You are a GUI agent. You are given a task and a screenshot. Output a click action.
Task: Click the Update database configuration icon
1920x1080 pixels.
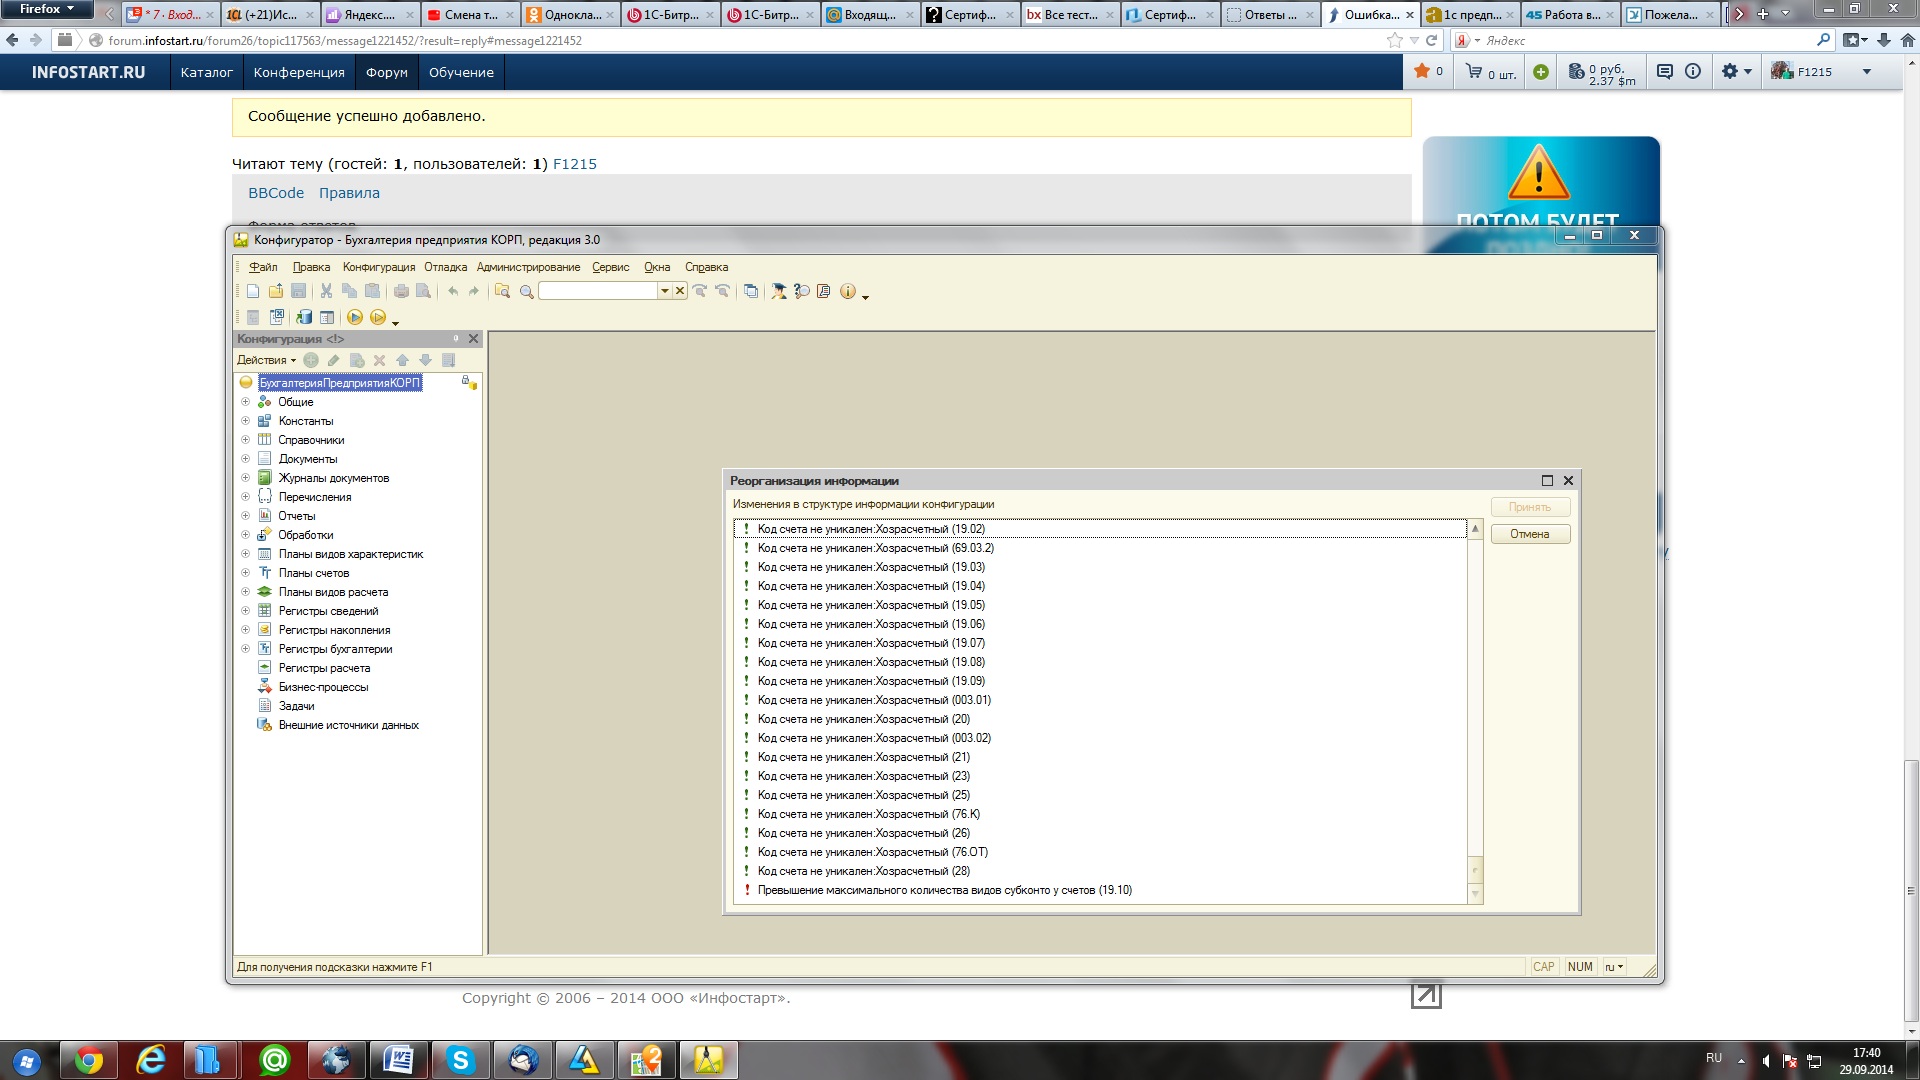(x=303, y=317)
